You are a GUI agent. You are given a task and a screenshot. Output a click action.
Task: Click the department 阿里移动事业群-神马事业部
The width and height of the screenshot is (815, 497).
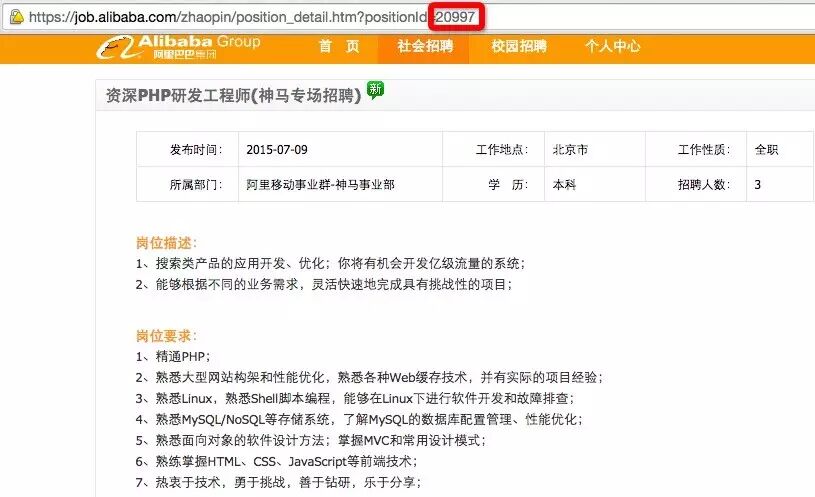click(320, 185)
